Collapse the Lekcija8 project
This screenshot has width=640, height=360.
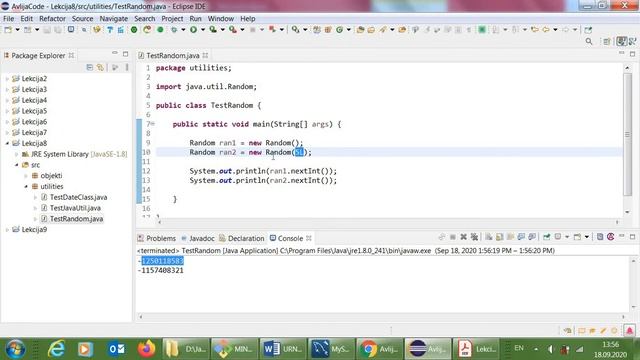click(x=7, y=143)
